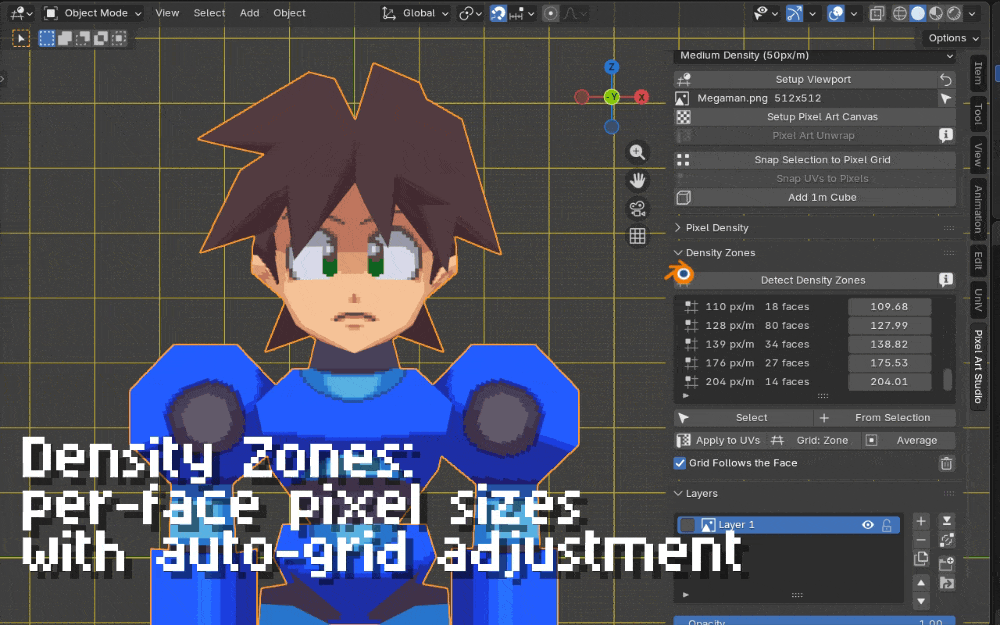Open the Add menu
1000x625 pixels.
[x=249, y=13]
